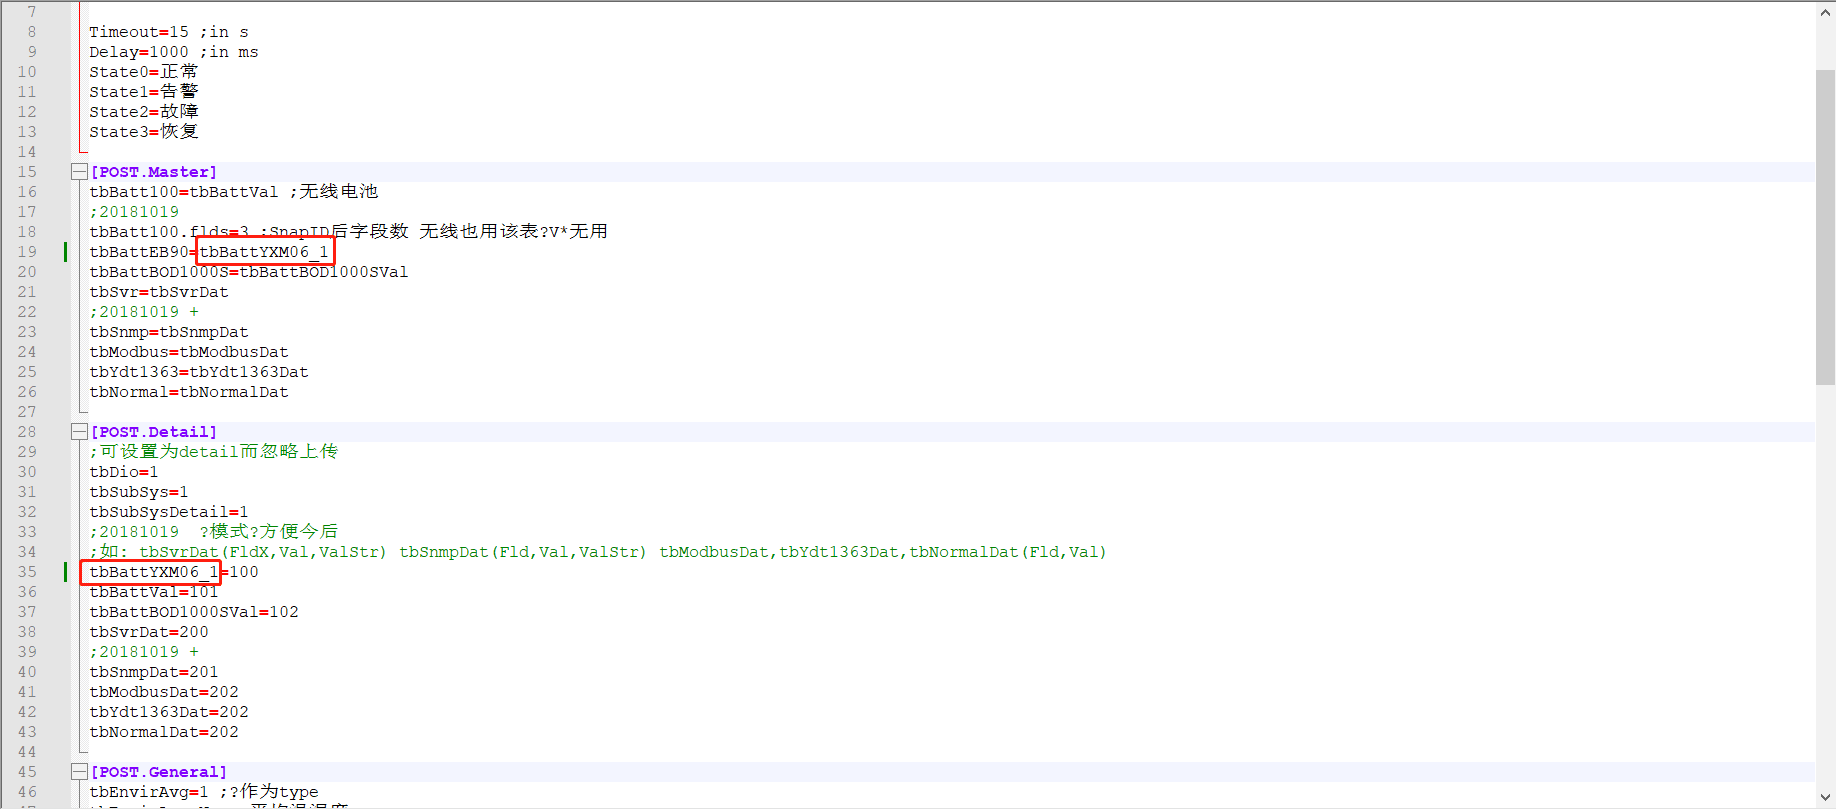Click the tbSvr=tbSvrDat line
Viewport: 1836px width, 810px height.
pos(159,292)
